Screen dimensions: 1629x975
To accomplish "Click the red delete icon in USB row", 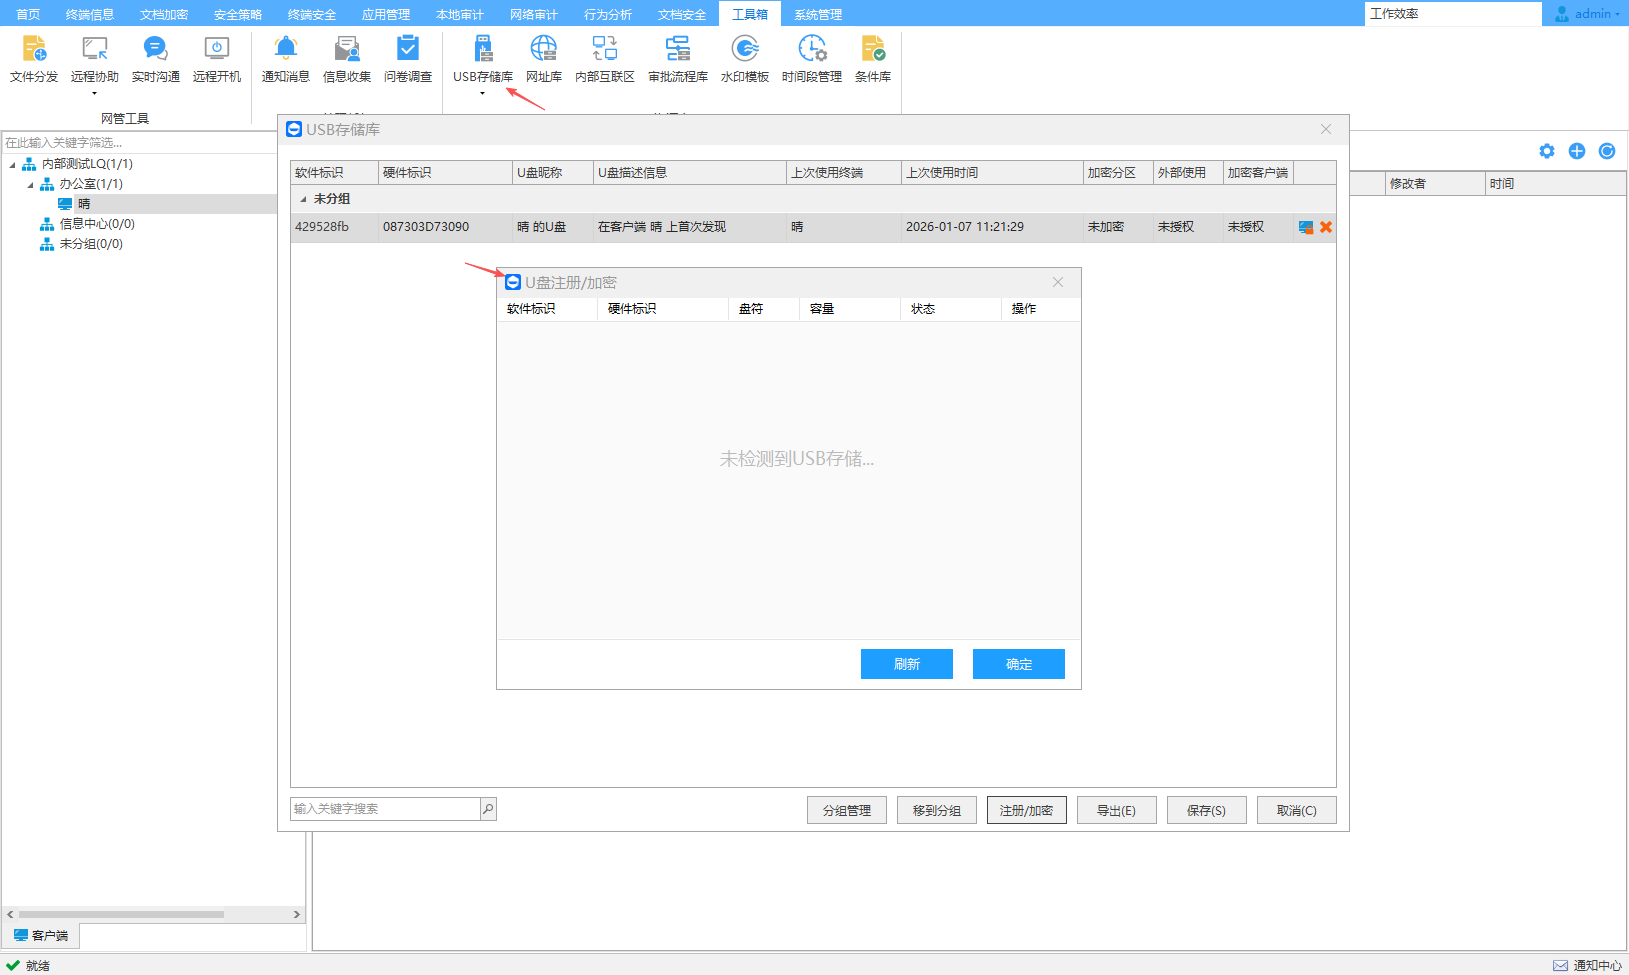I will [1326, 227].
